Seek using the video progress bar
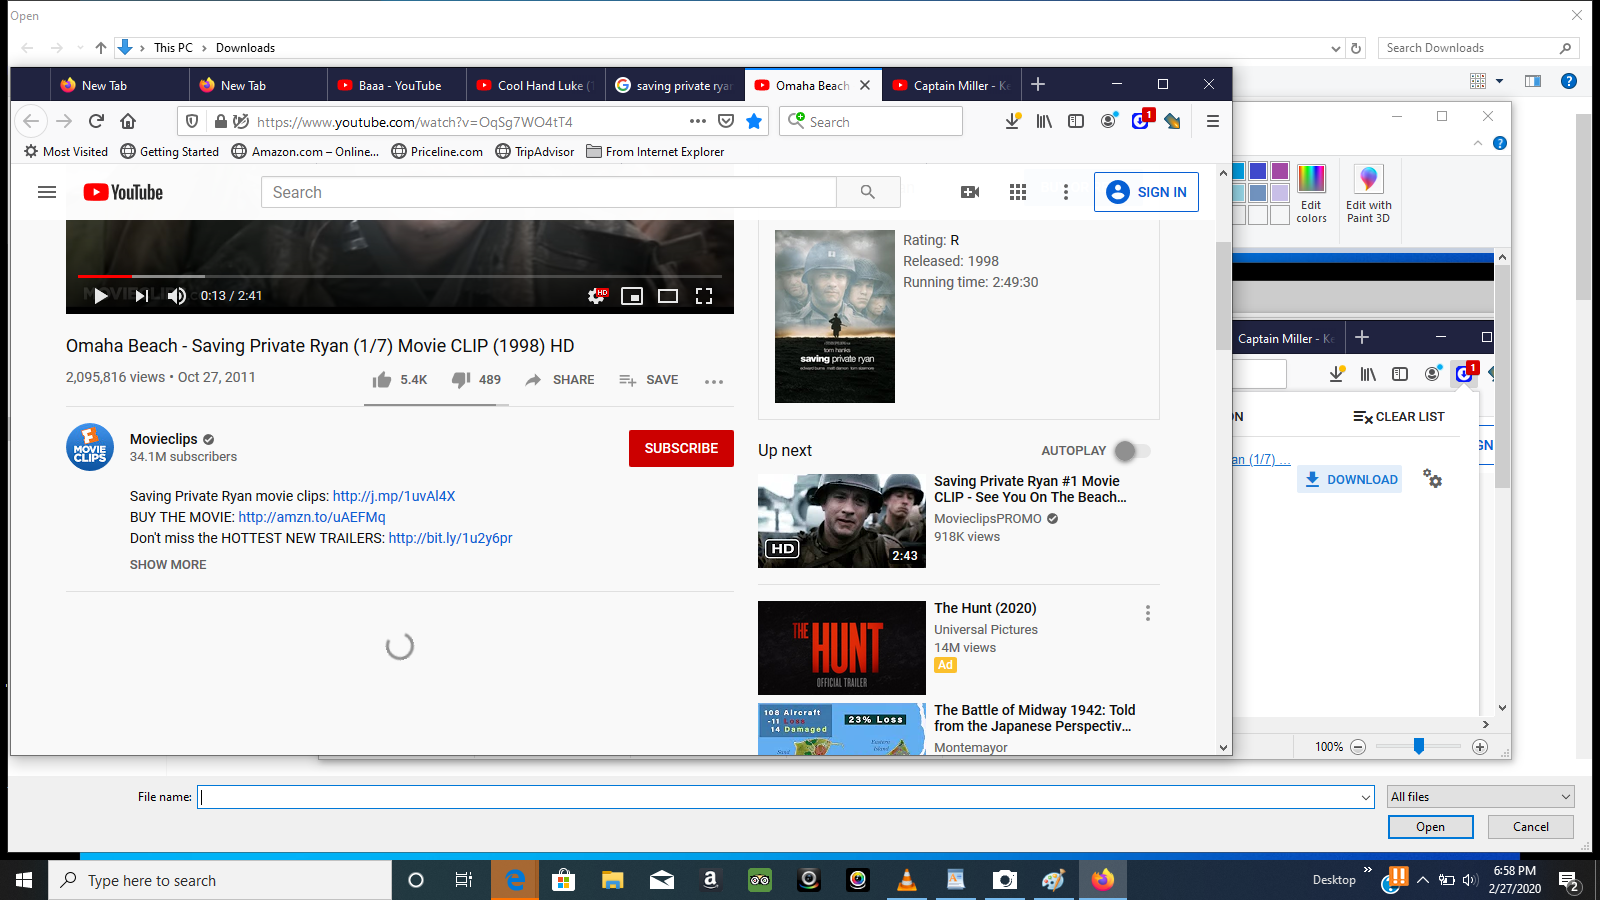Image resolution: width=1600 pixels, height=900 pixels. [400, 276]
